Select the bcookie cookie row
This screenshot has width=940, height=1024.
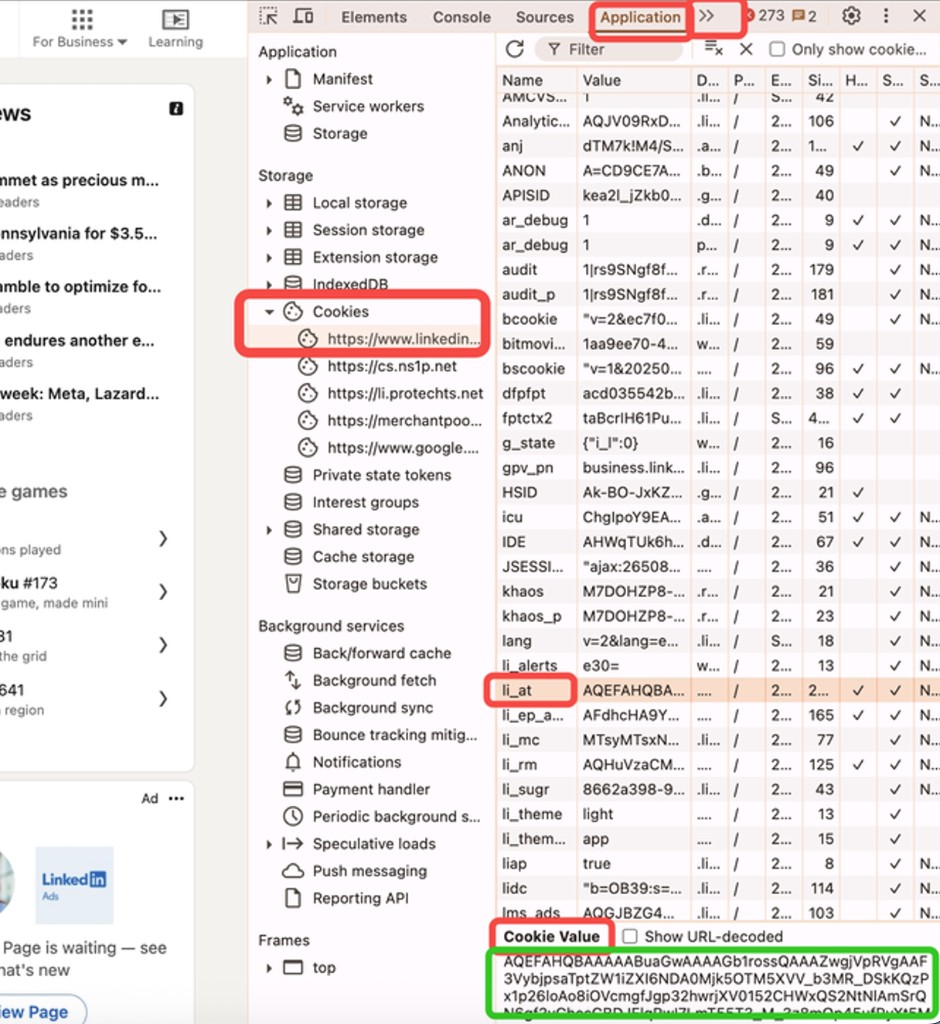[x=718, y=319]
